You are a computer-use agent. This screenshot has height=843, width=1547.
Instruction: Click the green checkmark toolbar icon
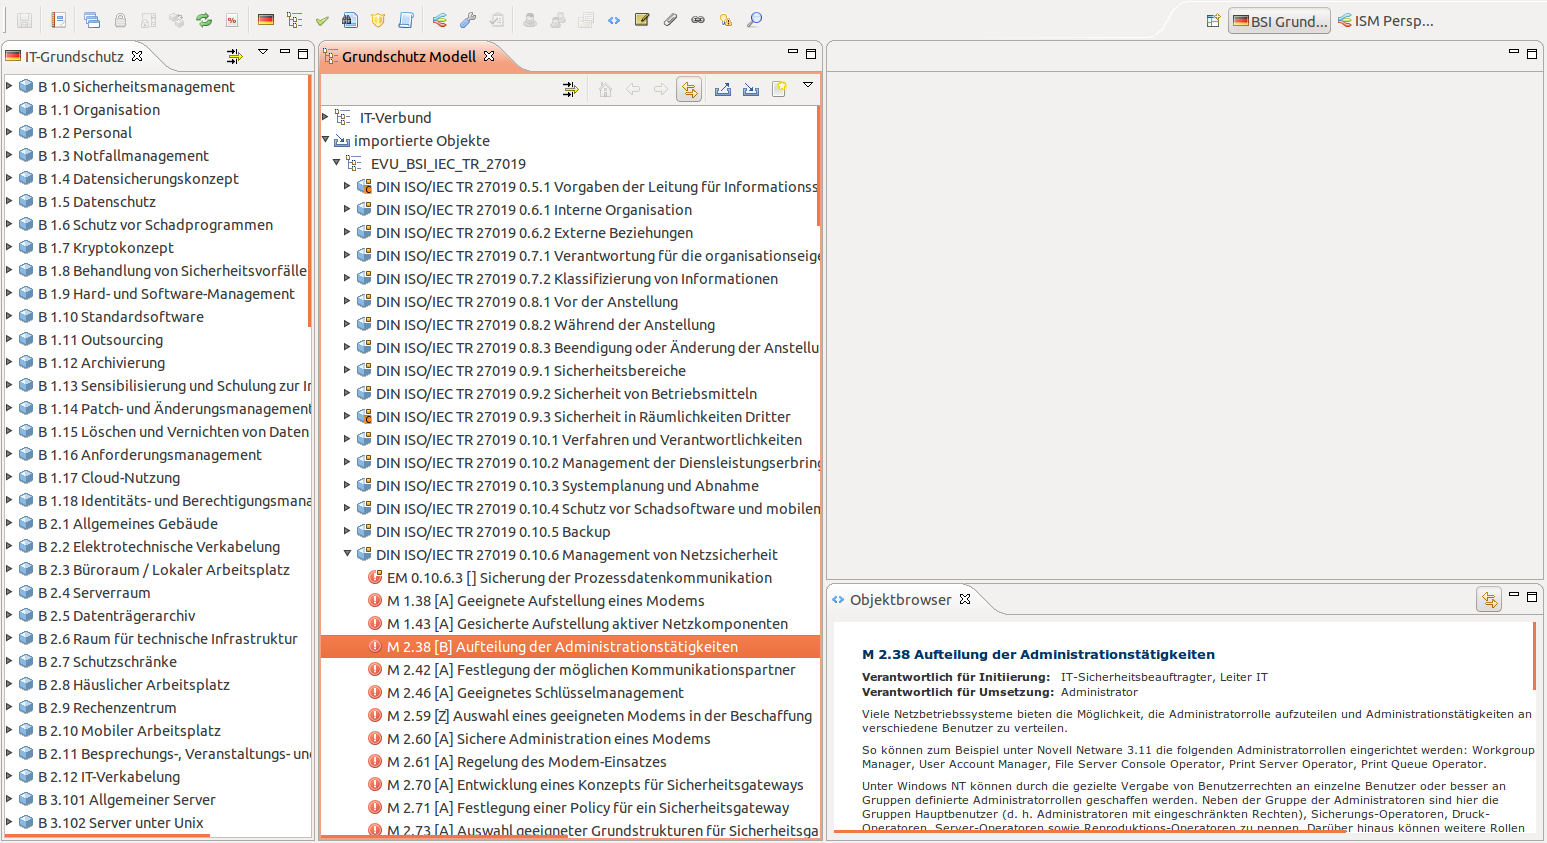(x=322, y=20)
